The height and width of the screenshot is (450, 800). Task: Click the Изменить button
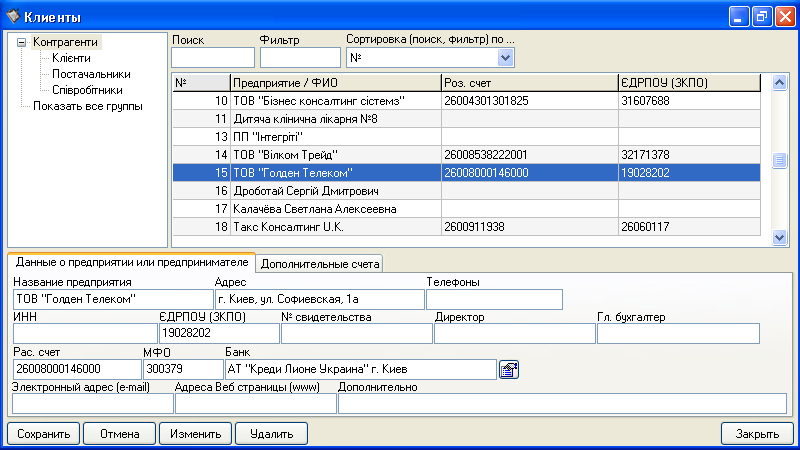[x=195, y=434]
